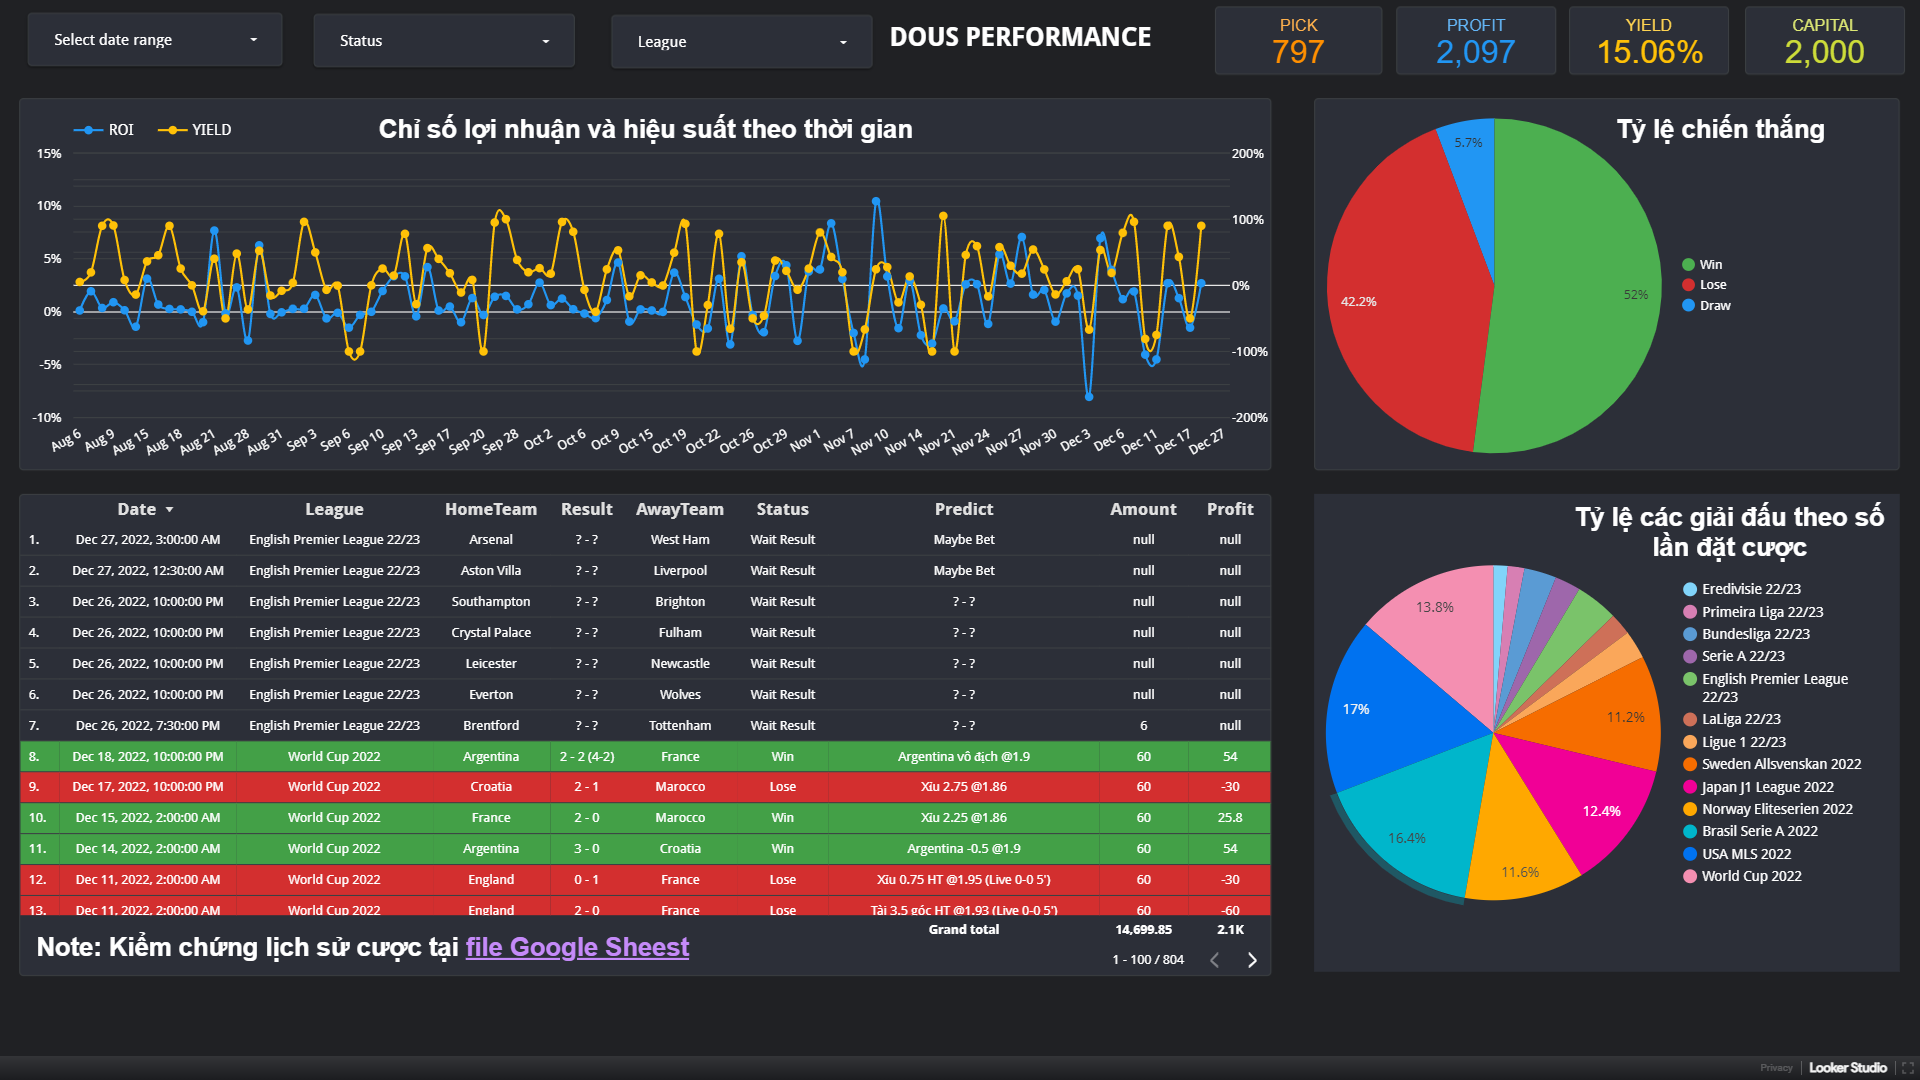Sort table by League column header

point(334,509)
